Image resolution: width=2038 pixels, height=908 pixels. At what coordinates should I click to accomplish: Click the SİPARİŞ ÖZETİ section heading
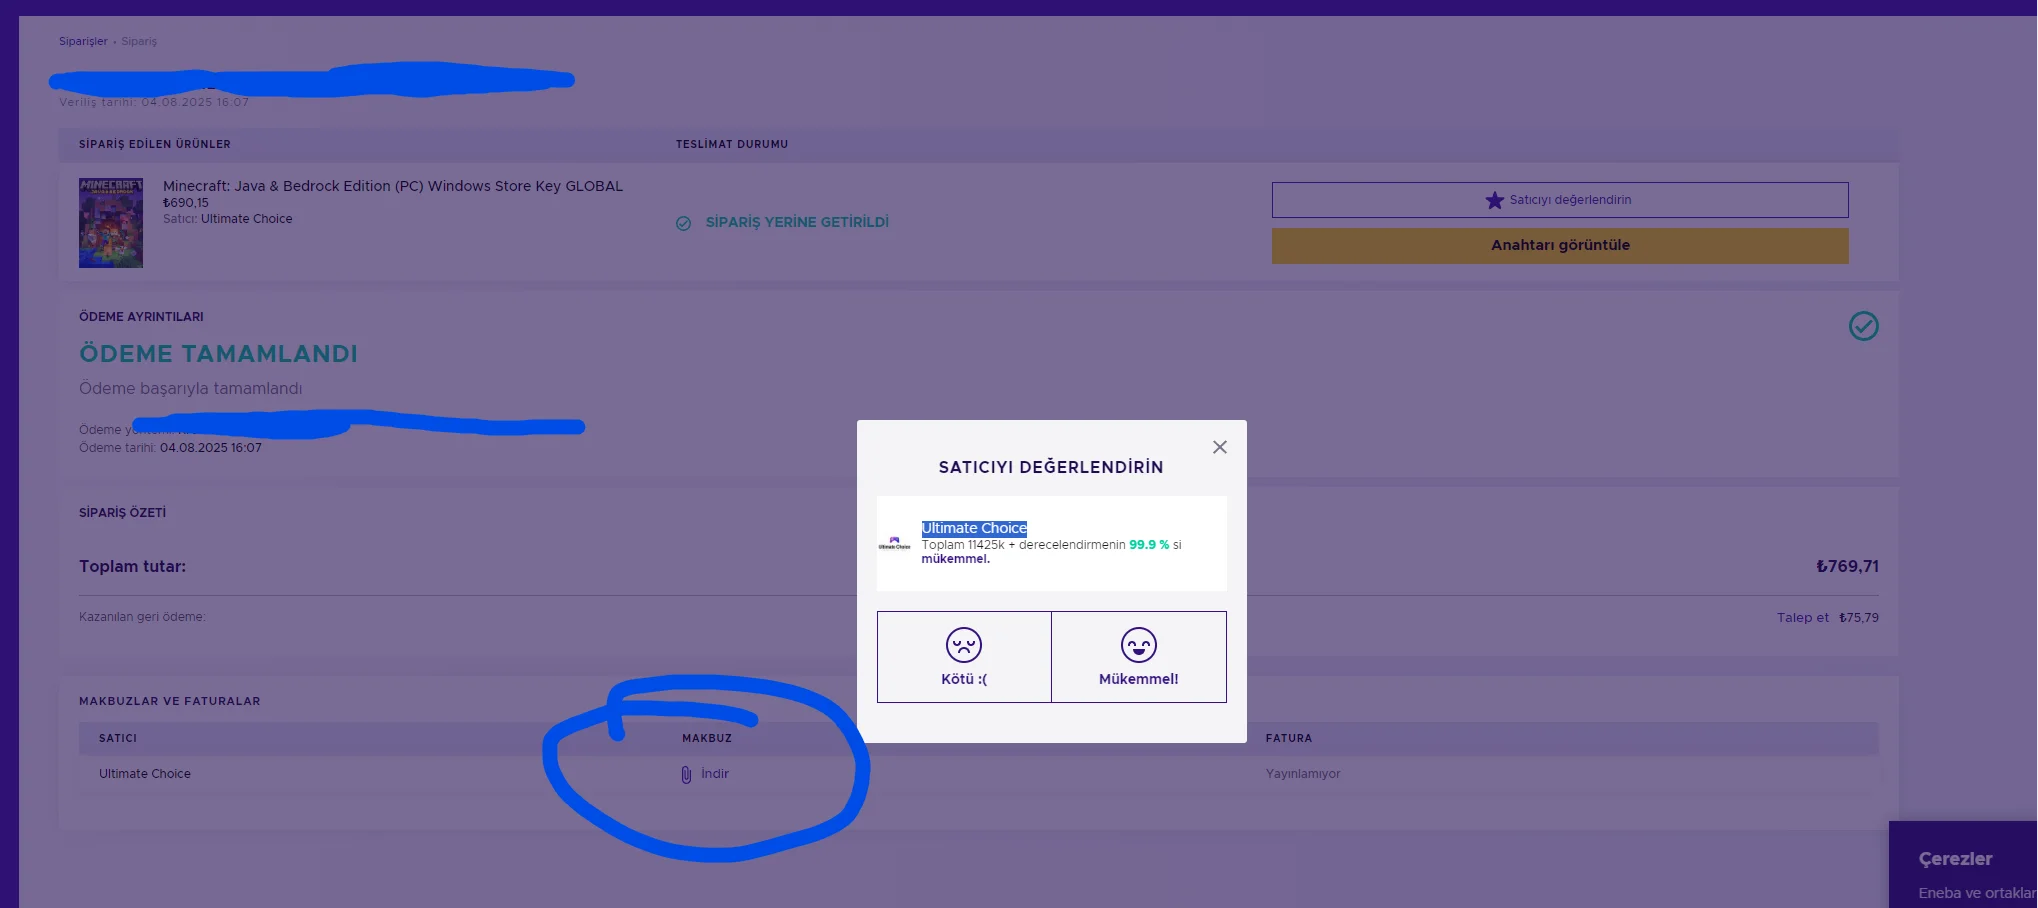point(123,513)
